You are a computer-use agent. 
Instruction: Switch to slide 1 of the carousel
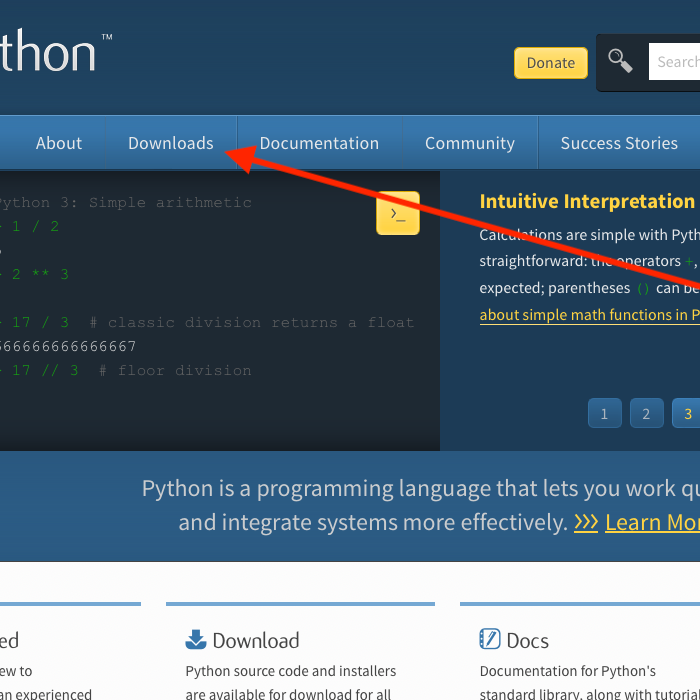604,413
